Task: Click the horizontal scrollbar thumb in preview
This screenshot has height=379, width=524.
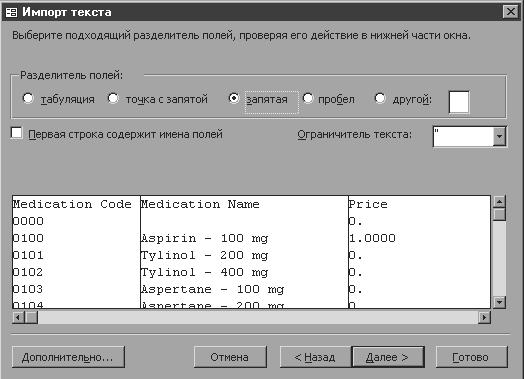Action: pyautogui.click(x=31, y=317)
